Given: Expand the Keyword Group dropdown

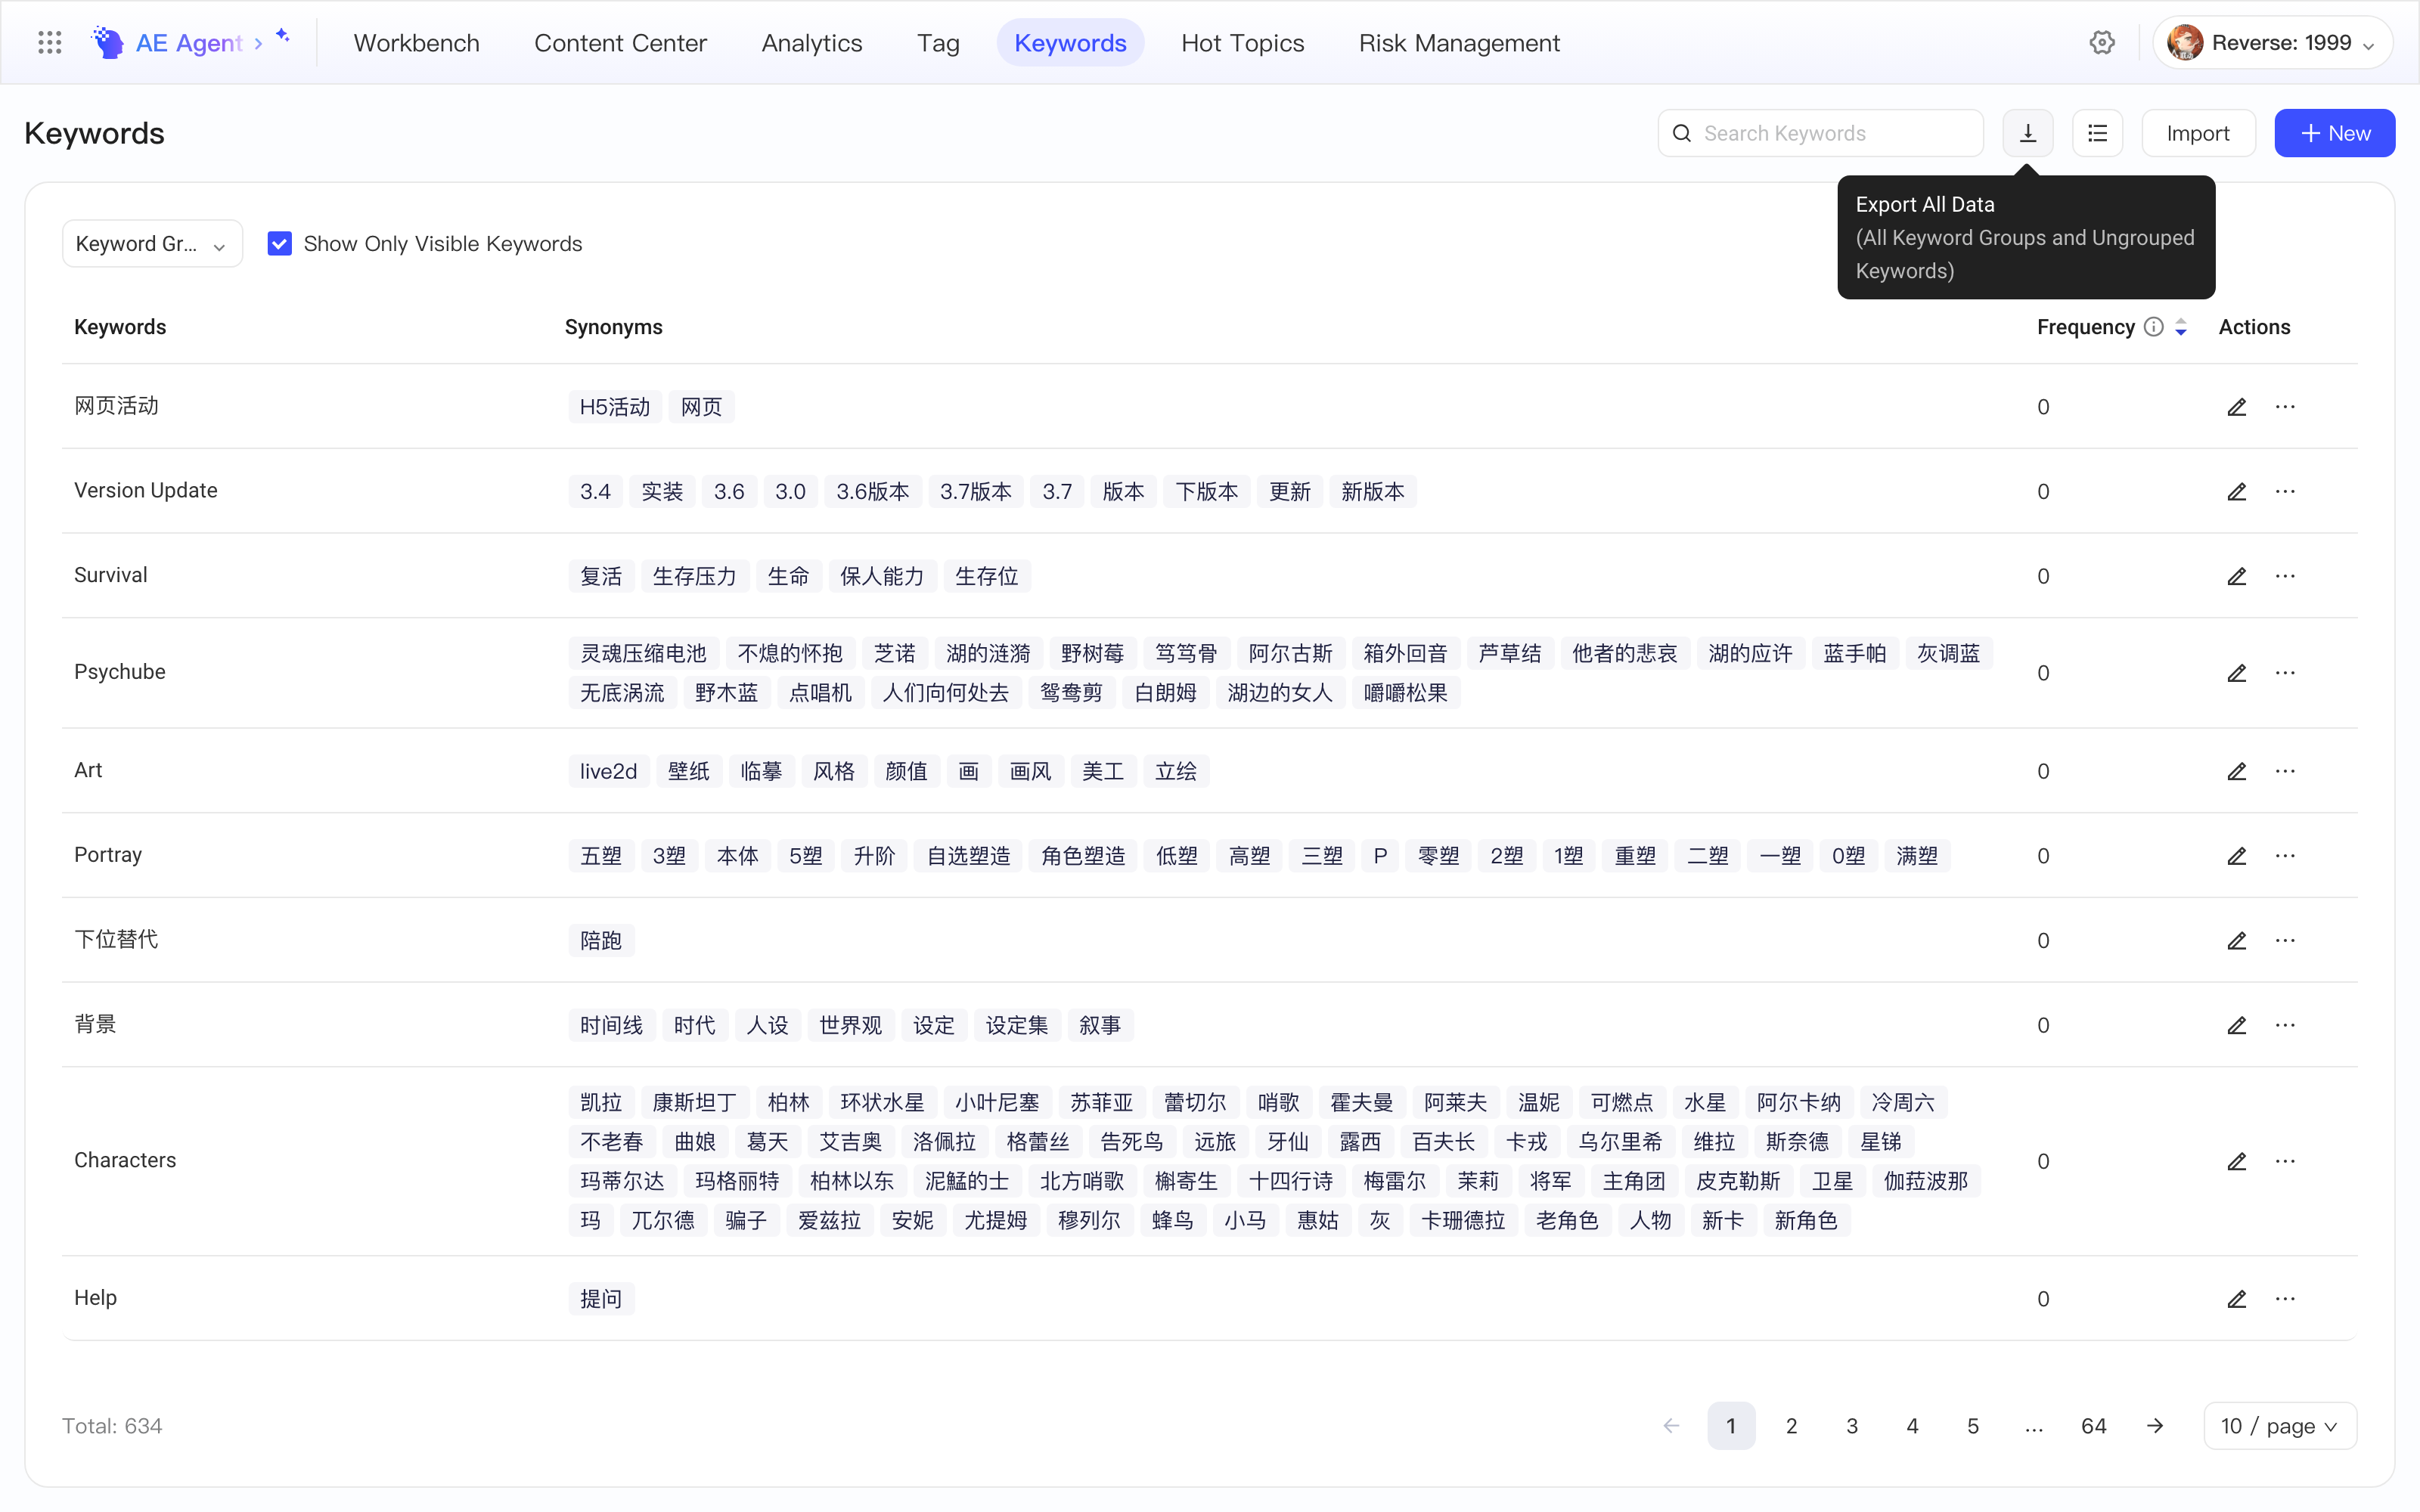Looking at the screenshot, I should [x=152, y=244].
